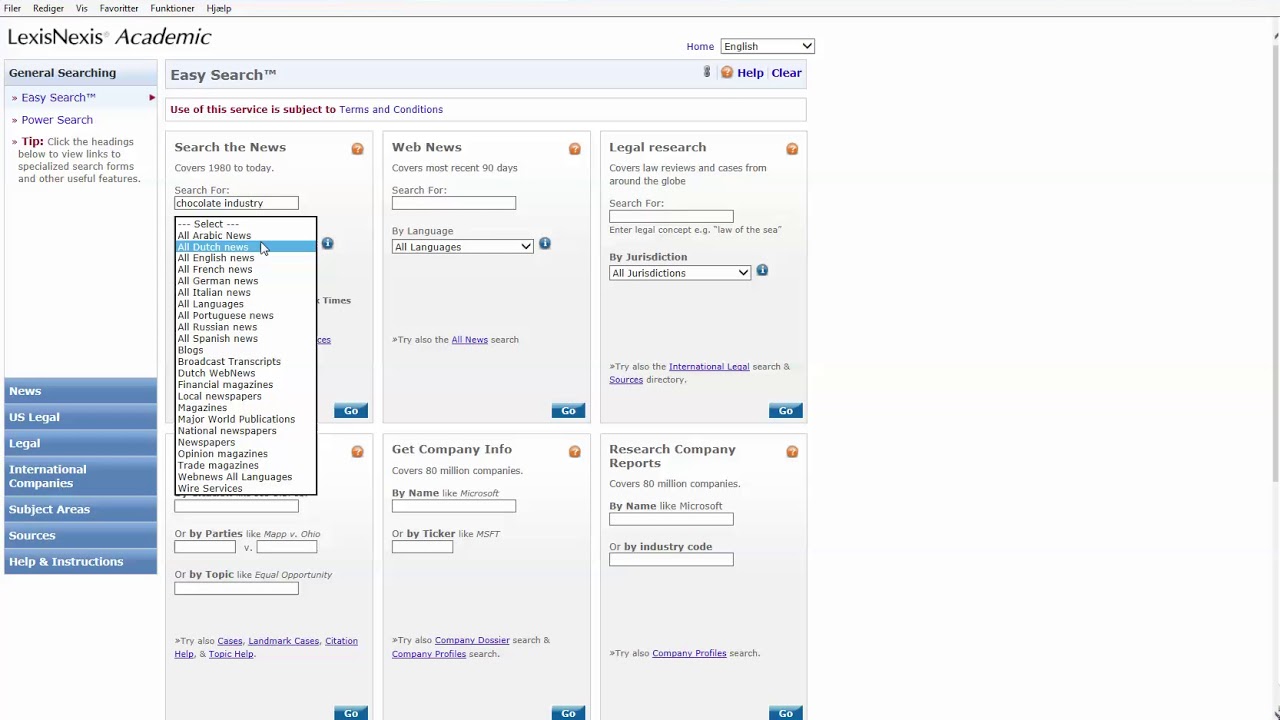Click help icon behind the source dropdown list

[x=357, y=452]
